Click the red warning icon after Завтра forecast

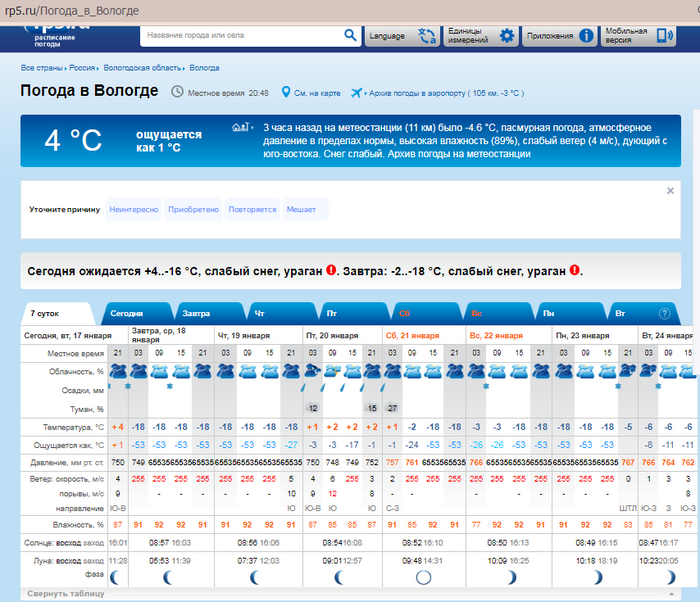point(575,270)
